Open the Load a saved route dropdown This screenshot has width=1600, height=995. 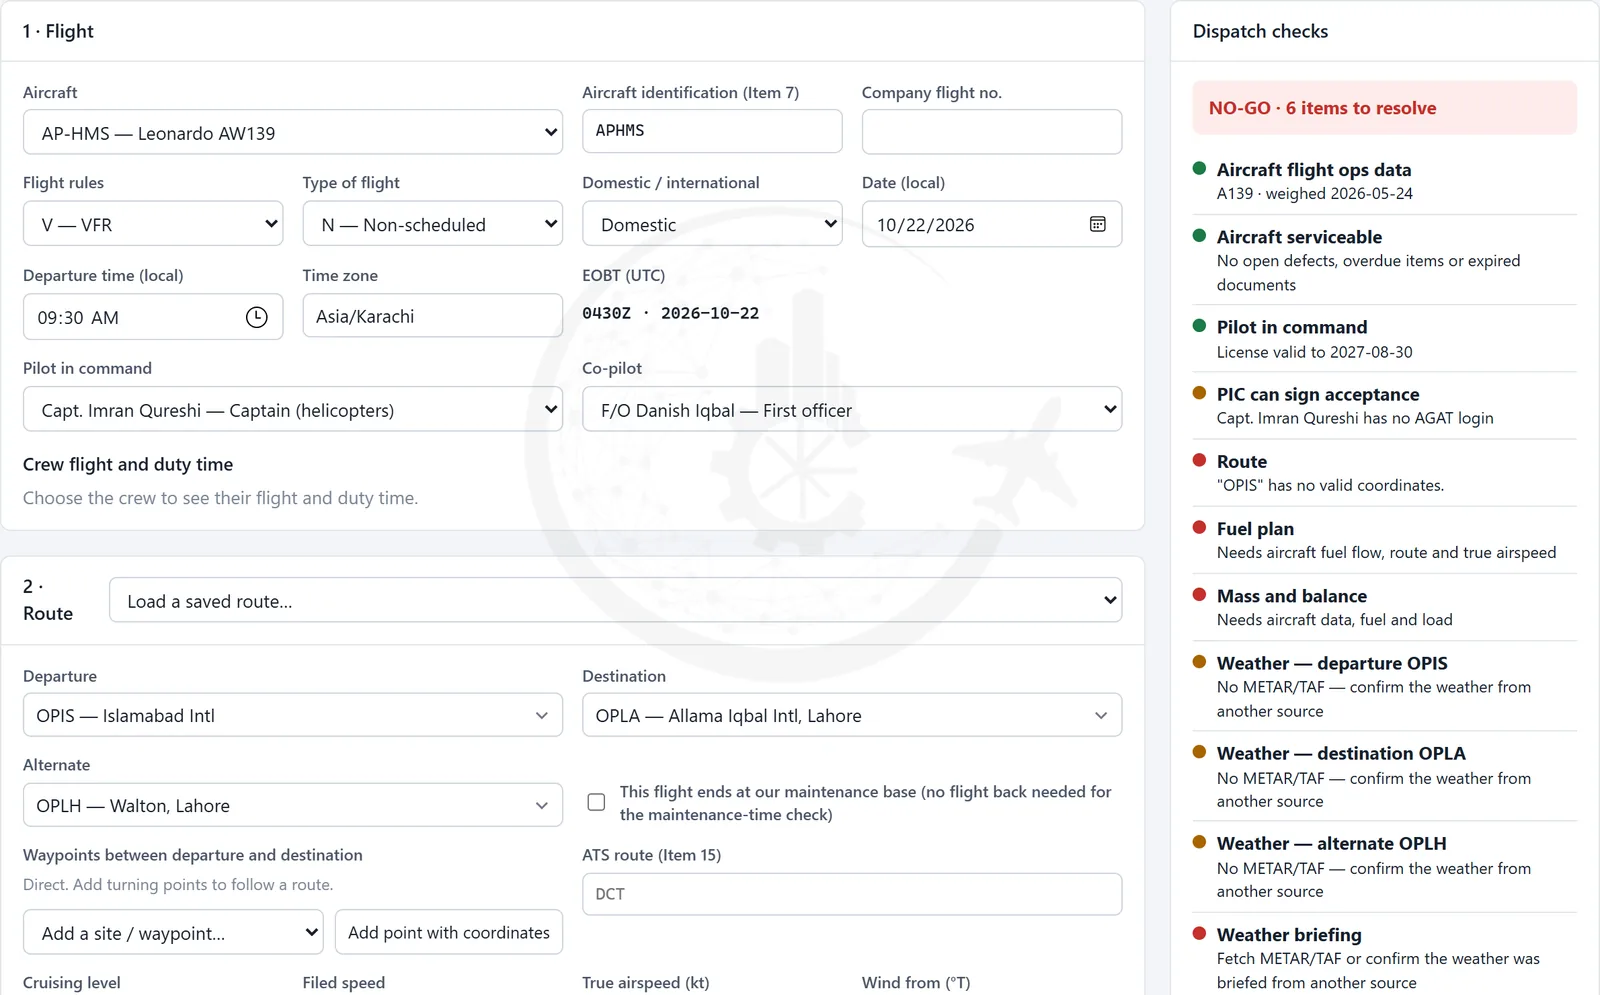coord(615,600)
